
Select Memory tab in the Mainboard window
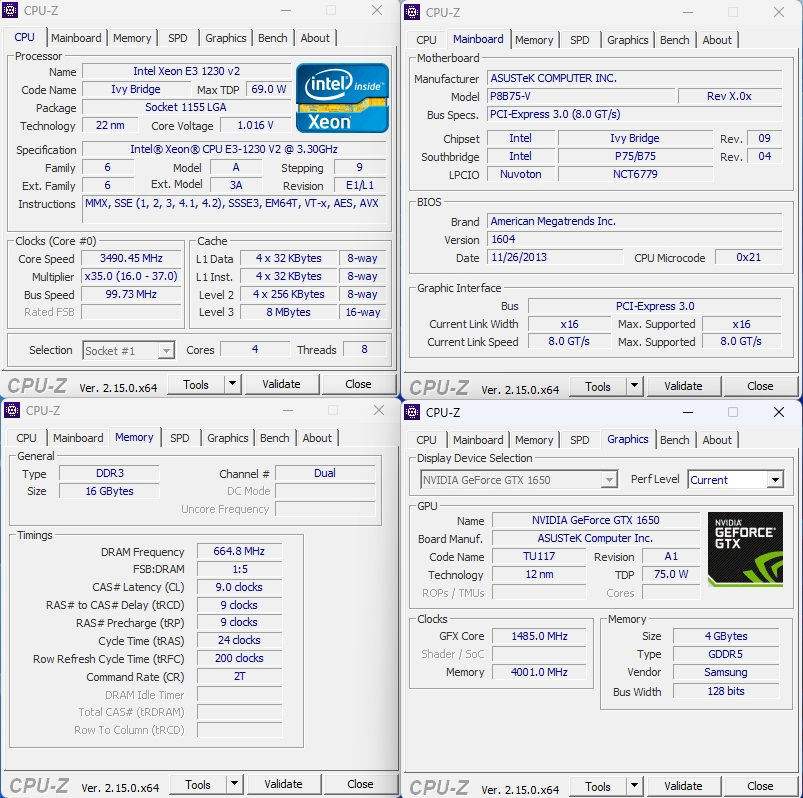tap(534, 40)
